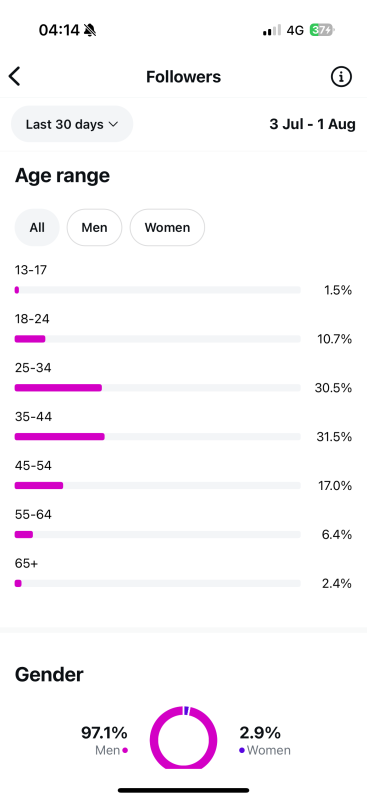Select the All age filter
The image size is (367, 800).
(37, 228)
